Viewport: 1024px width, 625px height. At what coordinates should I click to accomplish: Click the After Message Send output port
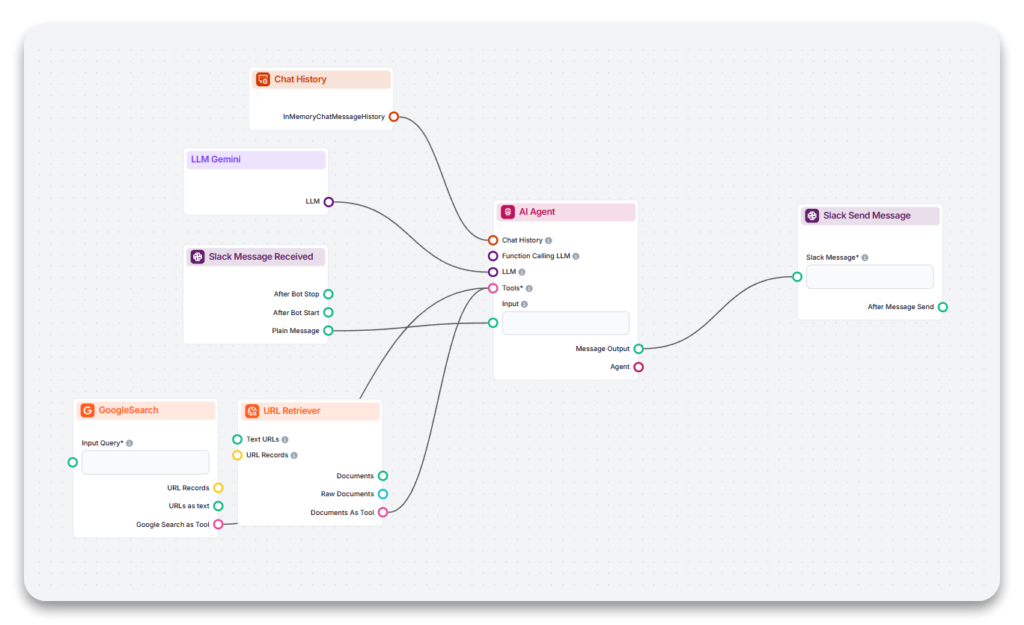coord(943,307)
